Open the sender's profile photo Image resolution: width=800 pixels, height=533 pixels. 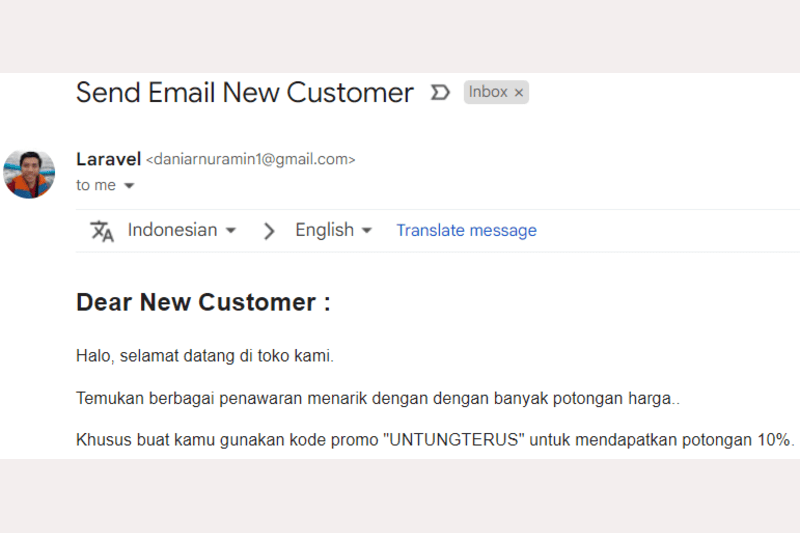29,173
